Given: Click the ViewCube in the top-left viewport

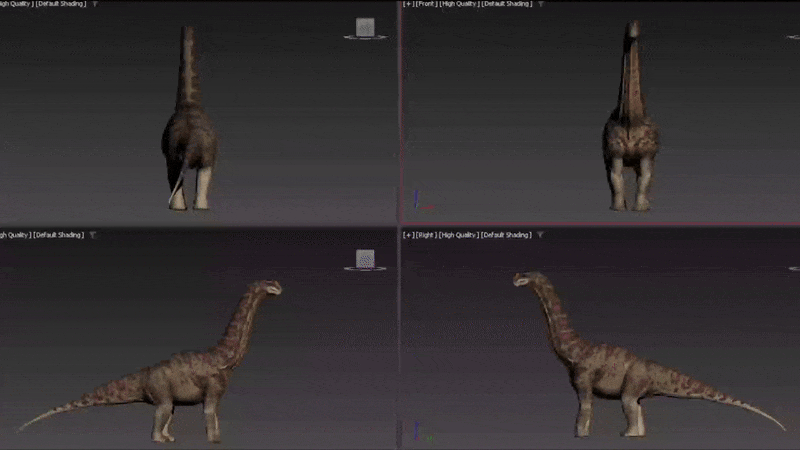Looking at the screenshot, I should coord(364,27).
